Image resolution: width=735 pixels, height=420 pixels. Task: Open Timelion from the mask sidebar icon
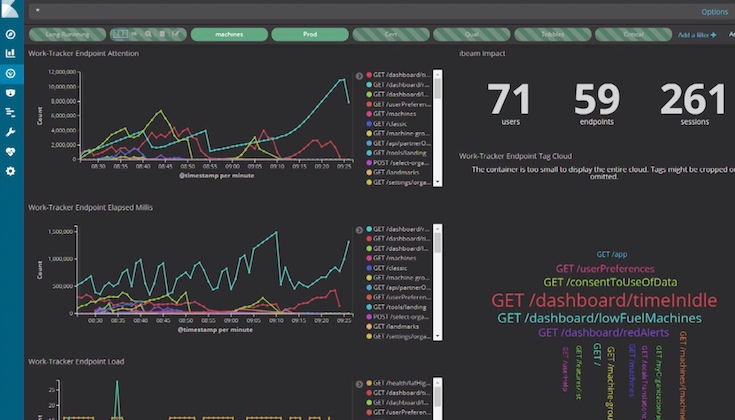pyautogui.click(x=10, y=93)
